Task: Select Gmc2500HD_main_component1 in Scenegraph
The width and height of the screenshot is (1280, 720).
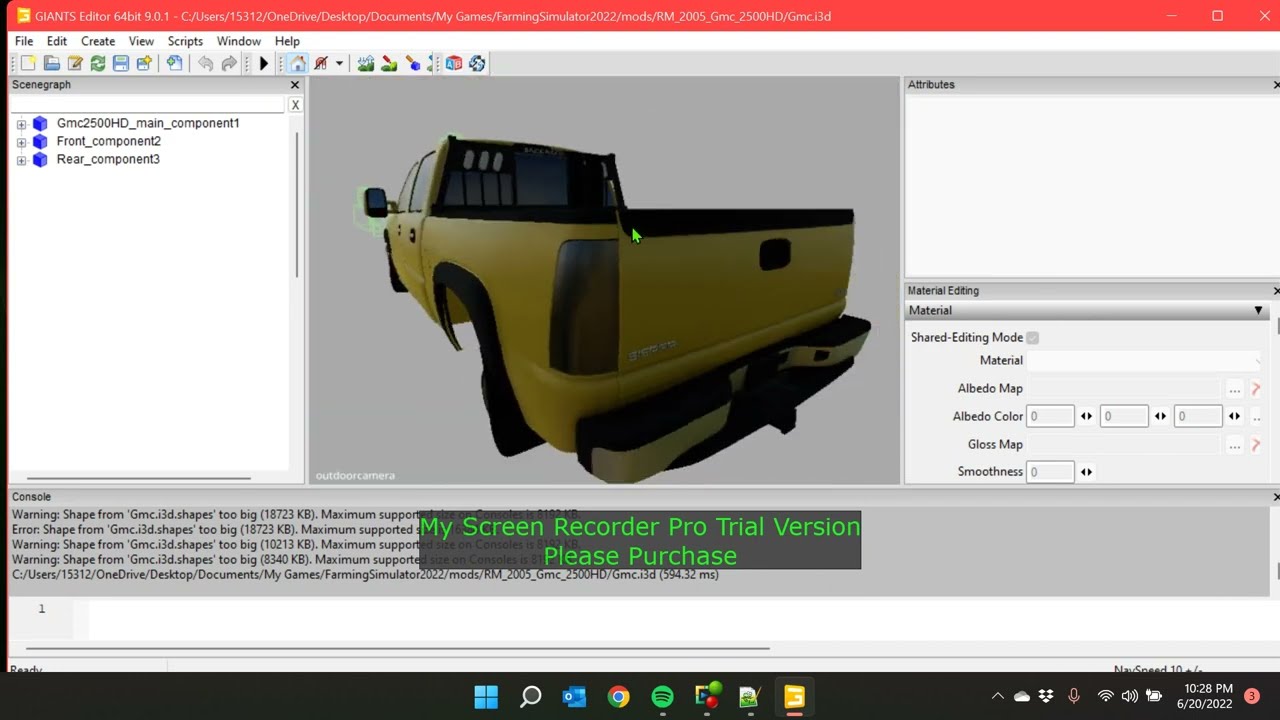Action: click(x=148, y=123)
